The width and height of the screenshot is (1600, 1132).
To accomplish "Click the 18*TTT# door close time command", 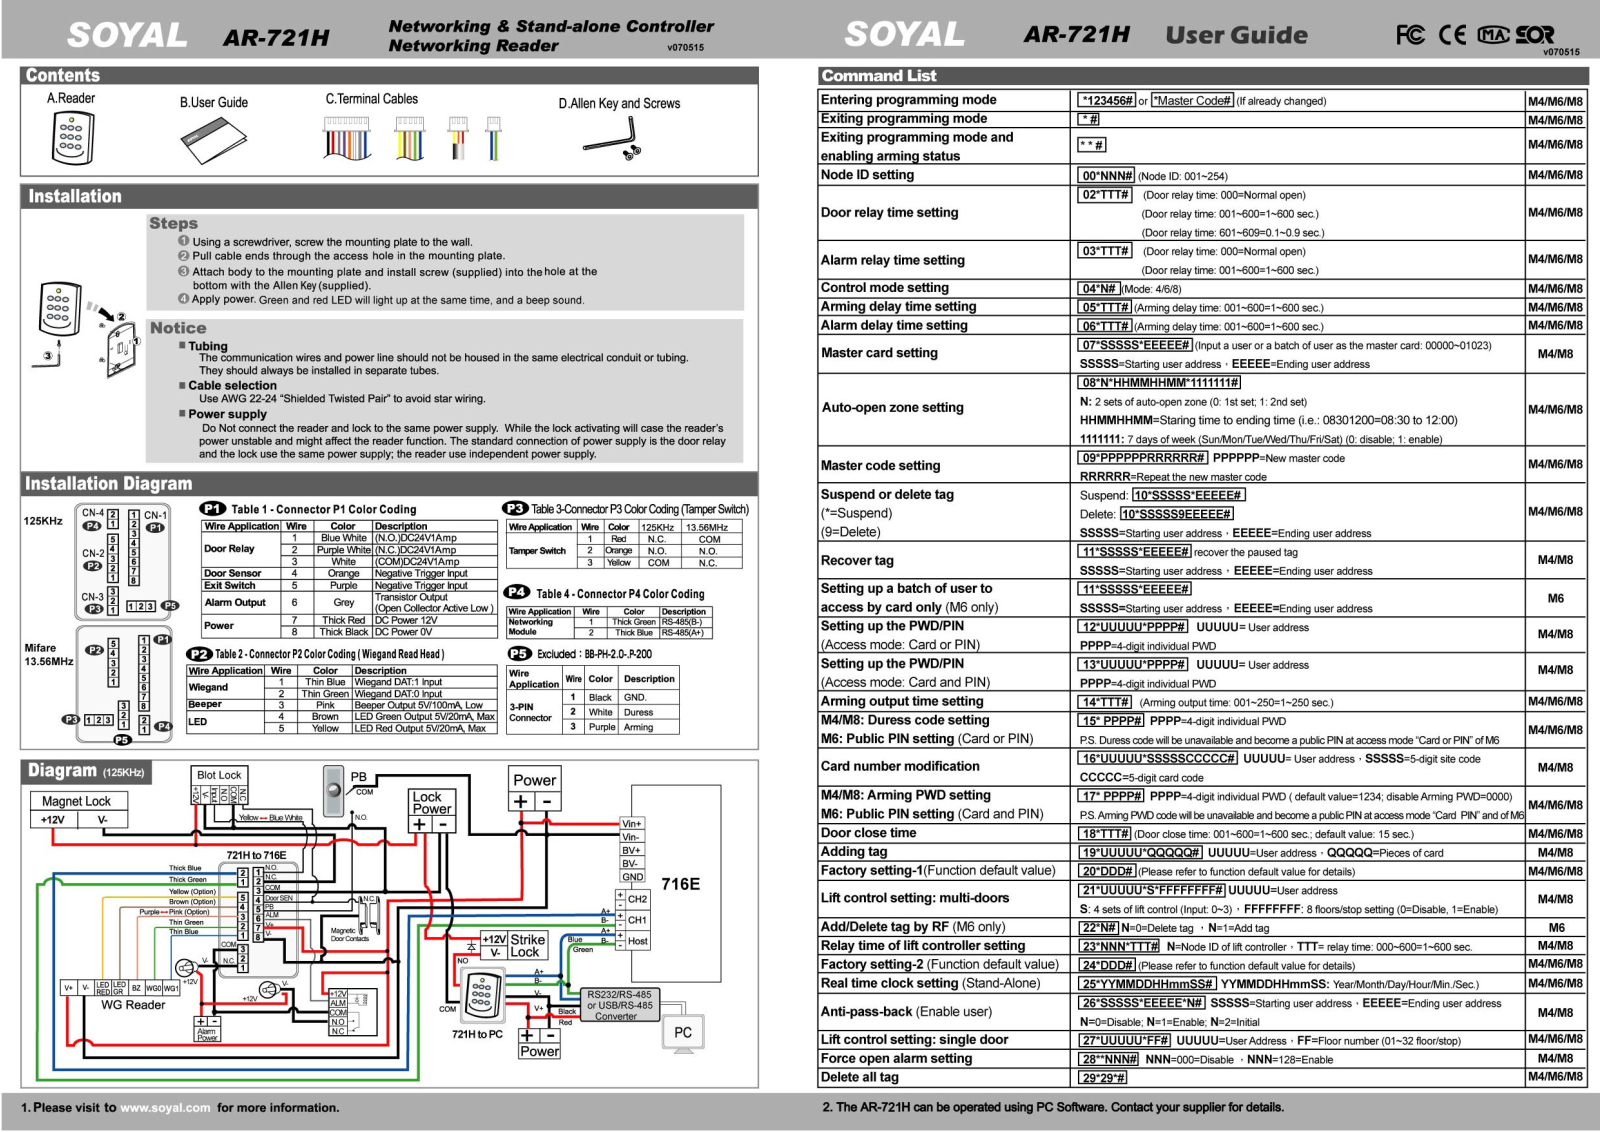I will [1104, 834].
